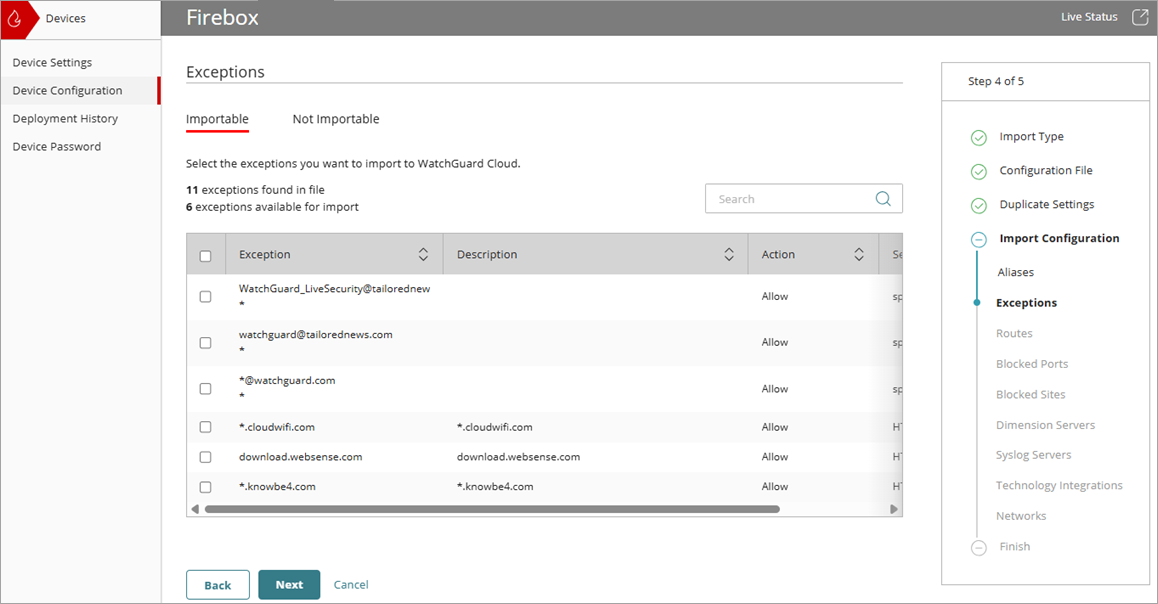Image resolution: width=1158 pixels, height=604 pixels.
Task: Select Technology Integrations step in wizard
Action: 1059,486
